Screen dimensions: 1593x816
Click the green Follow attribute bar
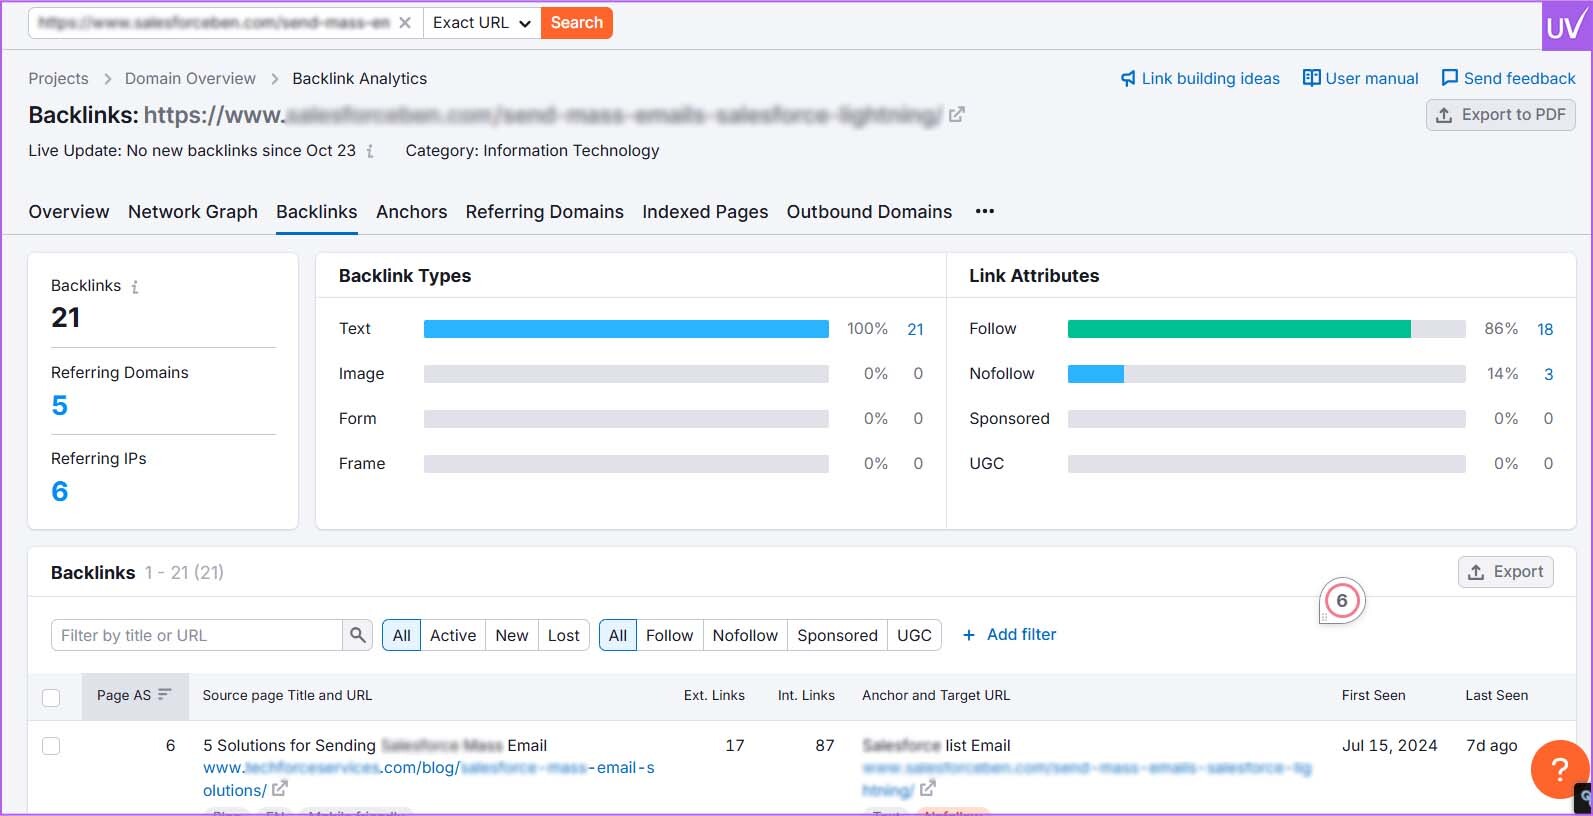coord(1239,329)
